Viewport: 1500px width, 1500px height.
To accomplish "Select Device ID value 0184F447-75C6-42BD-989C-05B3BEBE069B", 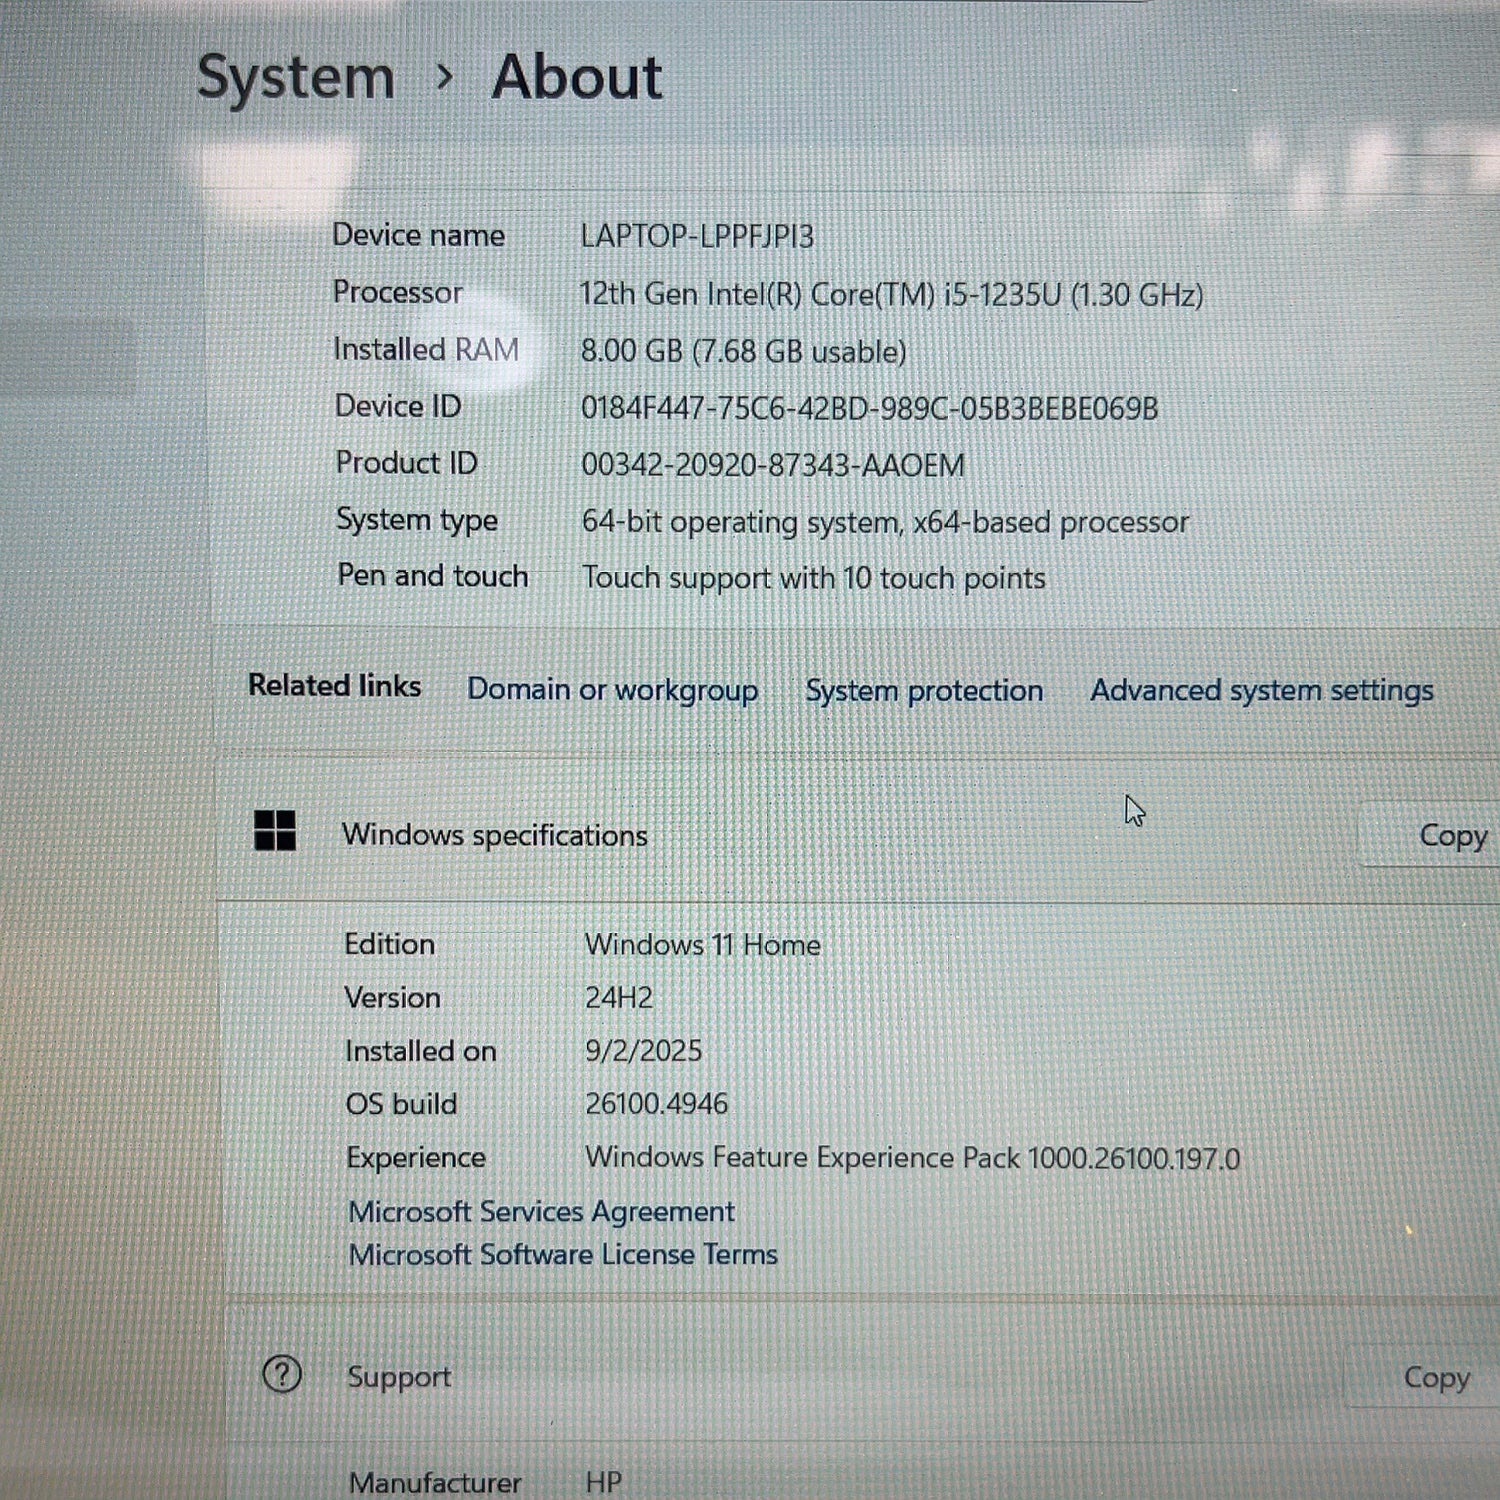I will (869, 409).
